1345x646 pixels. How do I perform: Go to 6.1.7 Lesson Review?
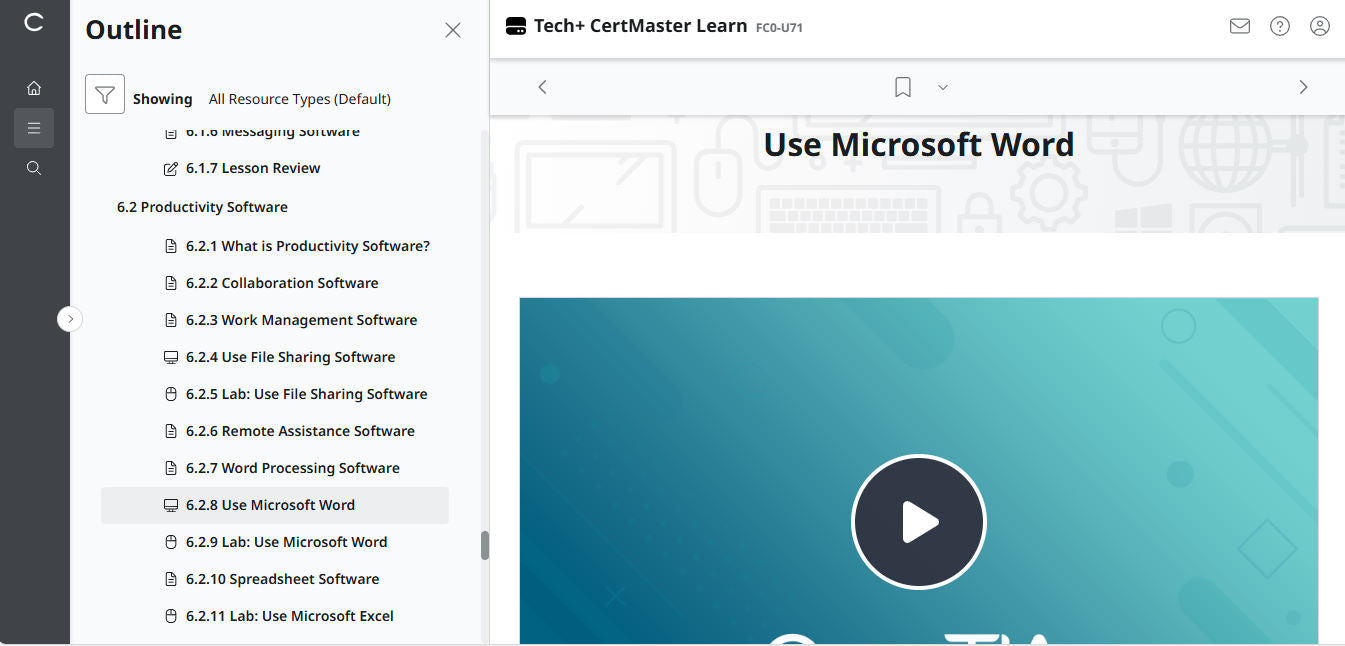tap(253, 167)
